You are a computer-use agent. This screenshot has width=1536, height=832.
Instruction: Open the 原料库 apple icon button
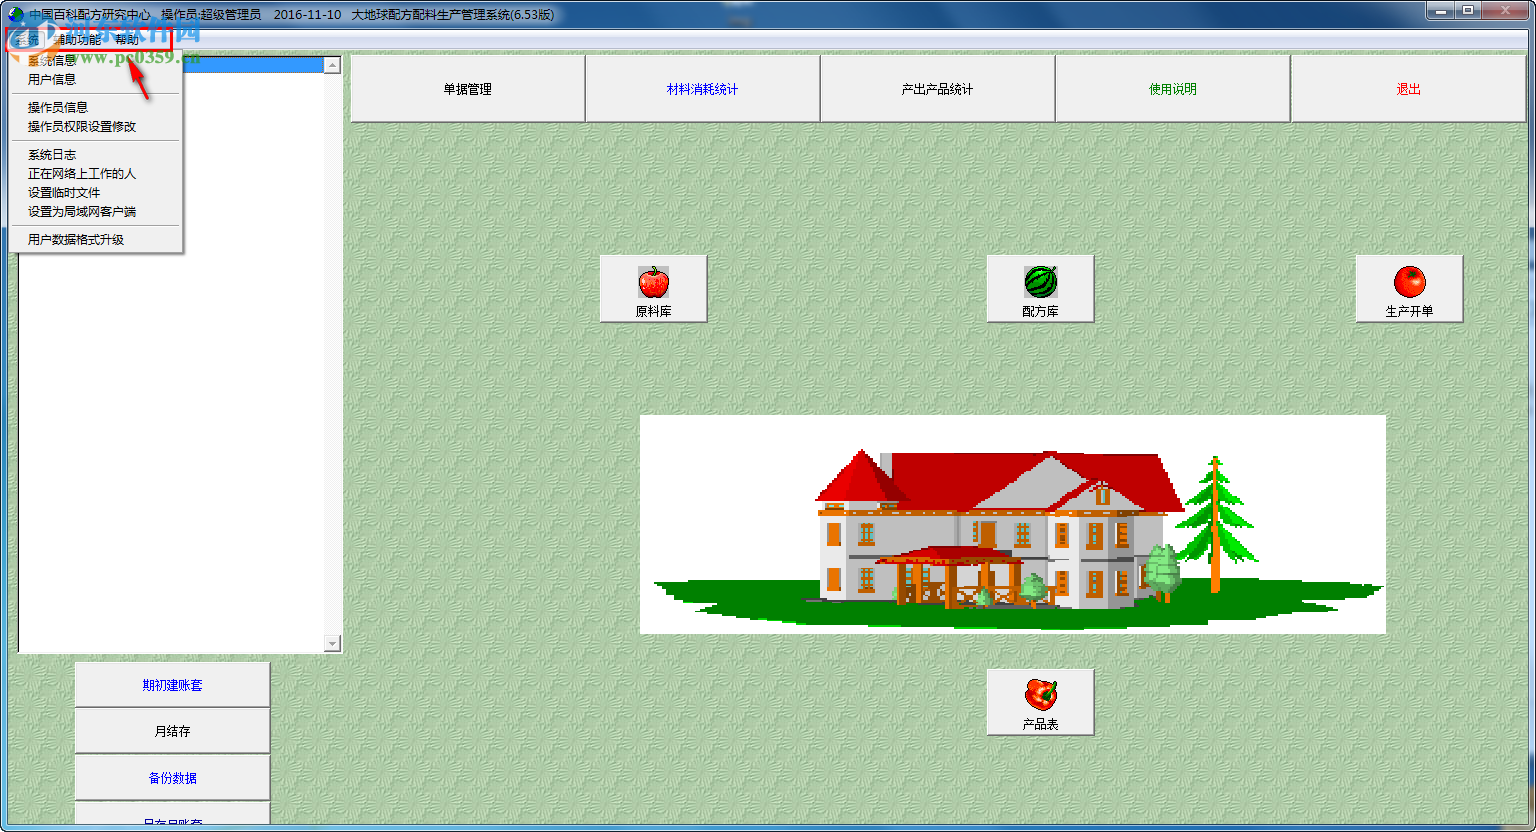653,289
